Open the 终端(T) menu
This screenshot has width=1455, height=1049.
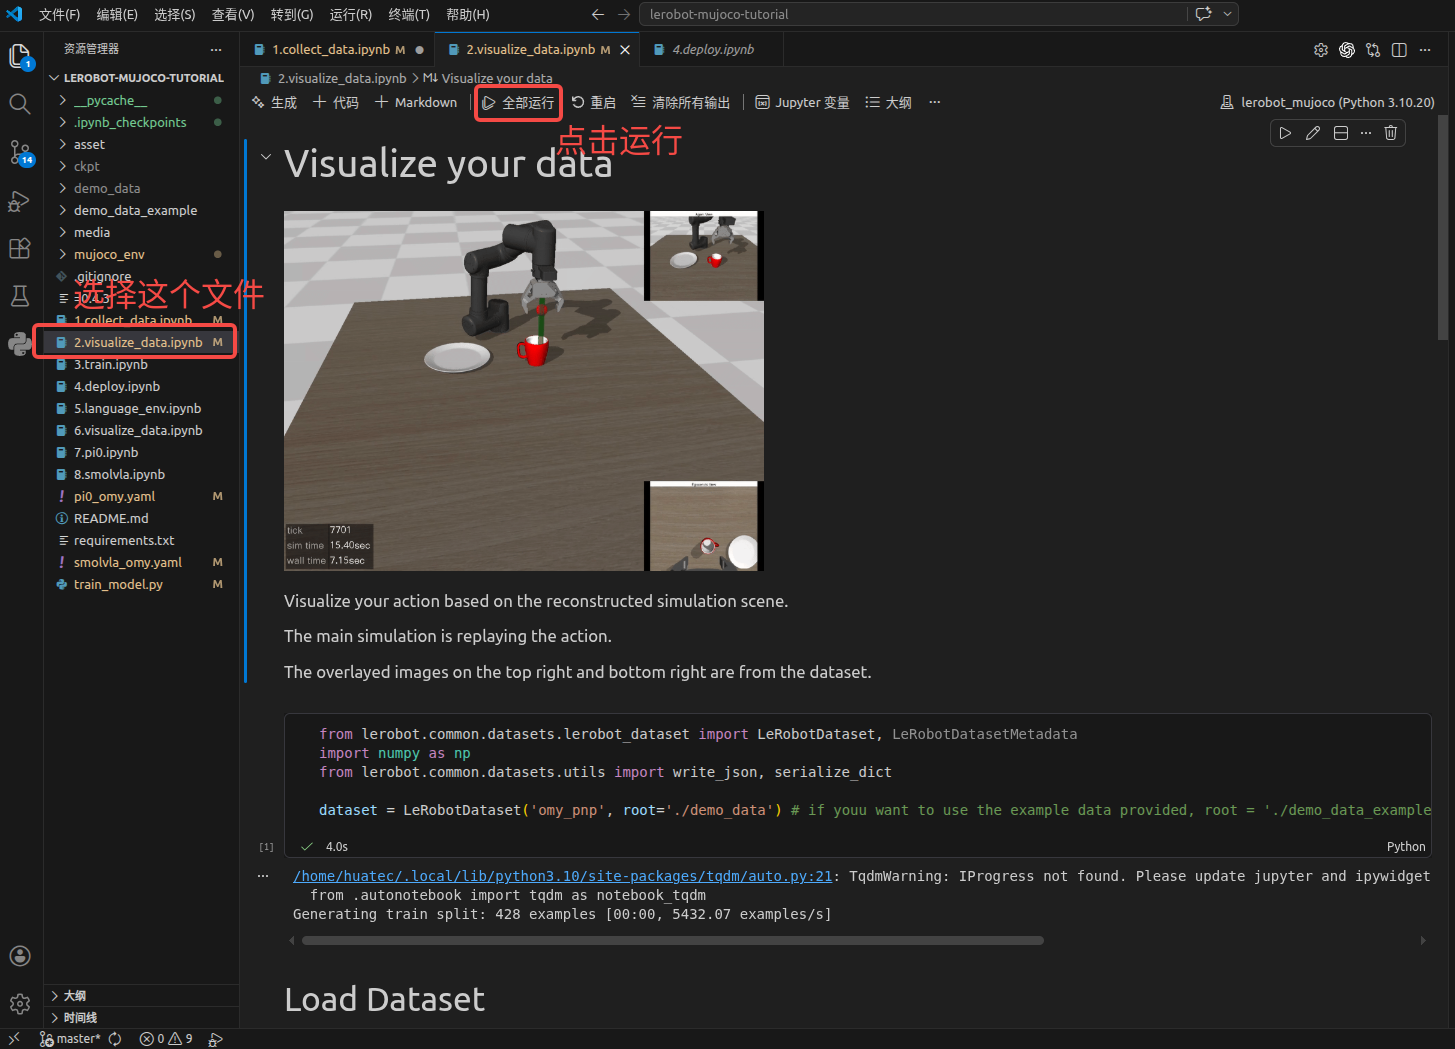(x=409, y=14)
